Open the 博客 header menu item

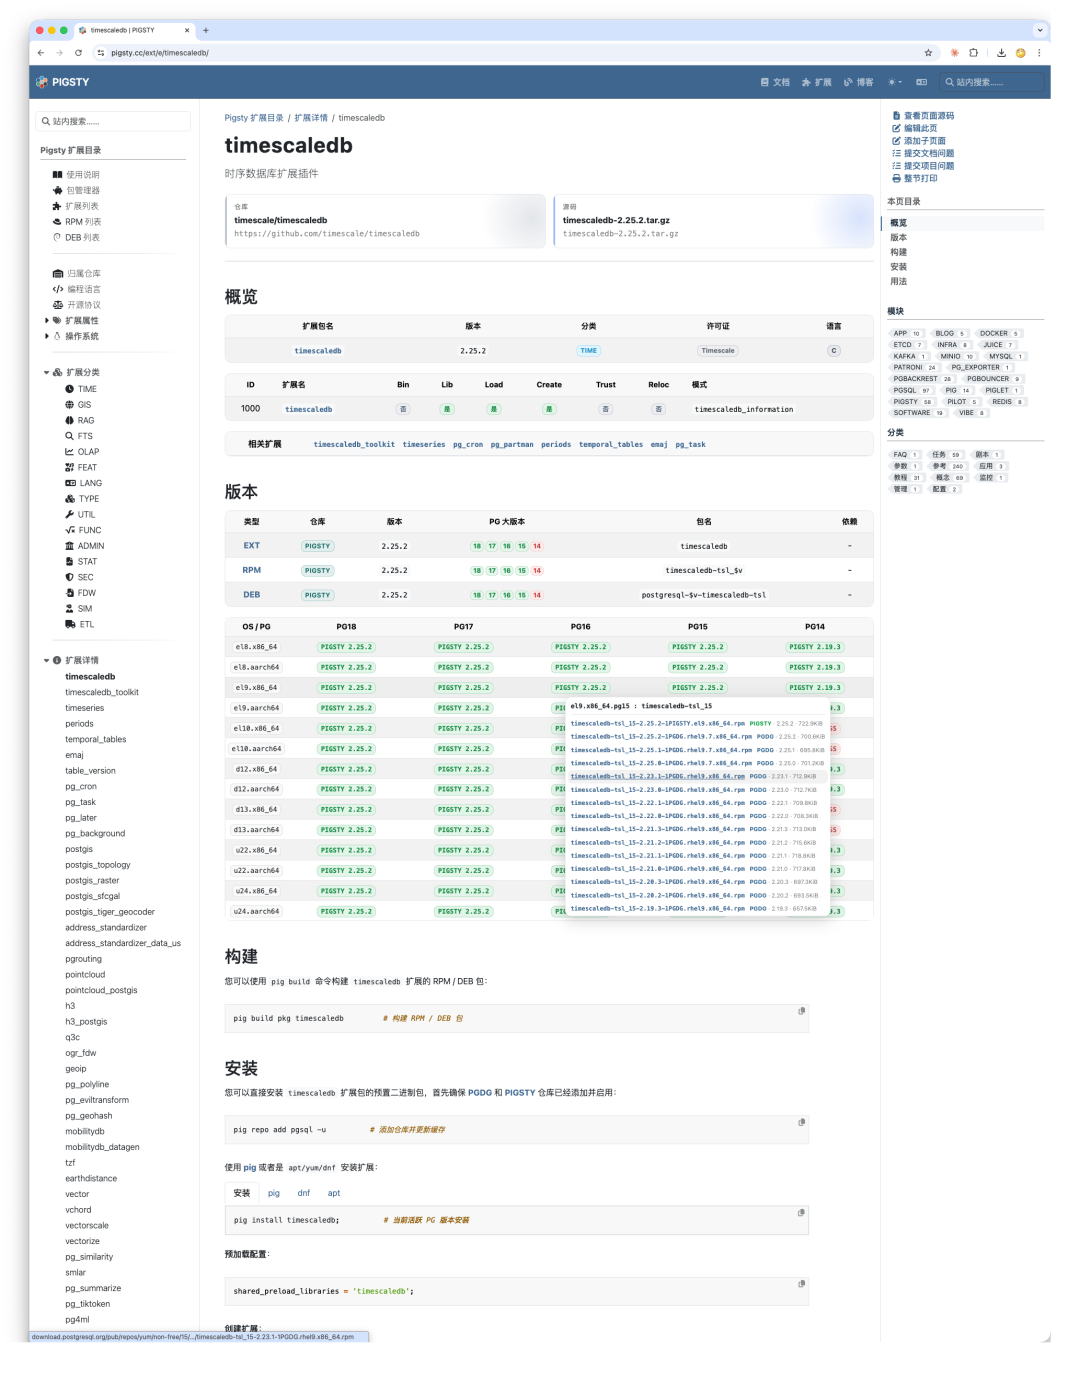coord(858,82)
